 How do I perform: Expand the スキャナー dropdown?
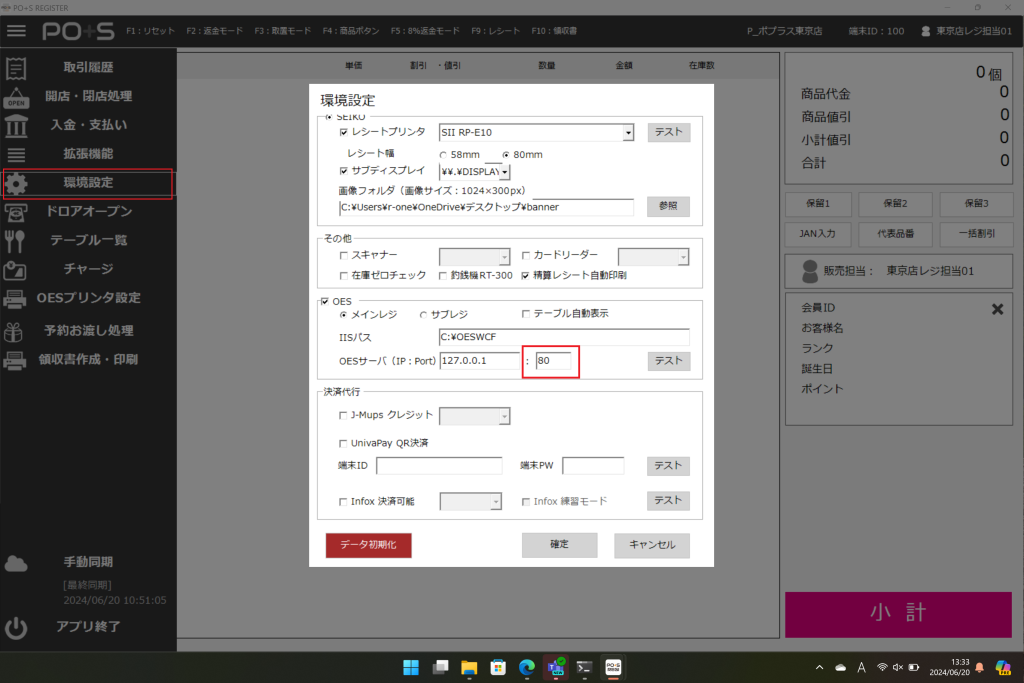[x=503, y=257]
